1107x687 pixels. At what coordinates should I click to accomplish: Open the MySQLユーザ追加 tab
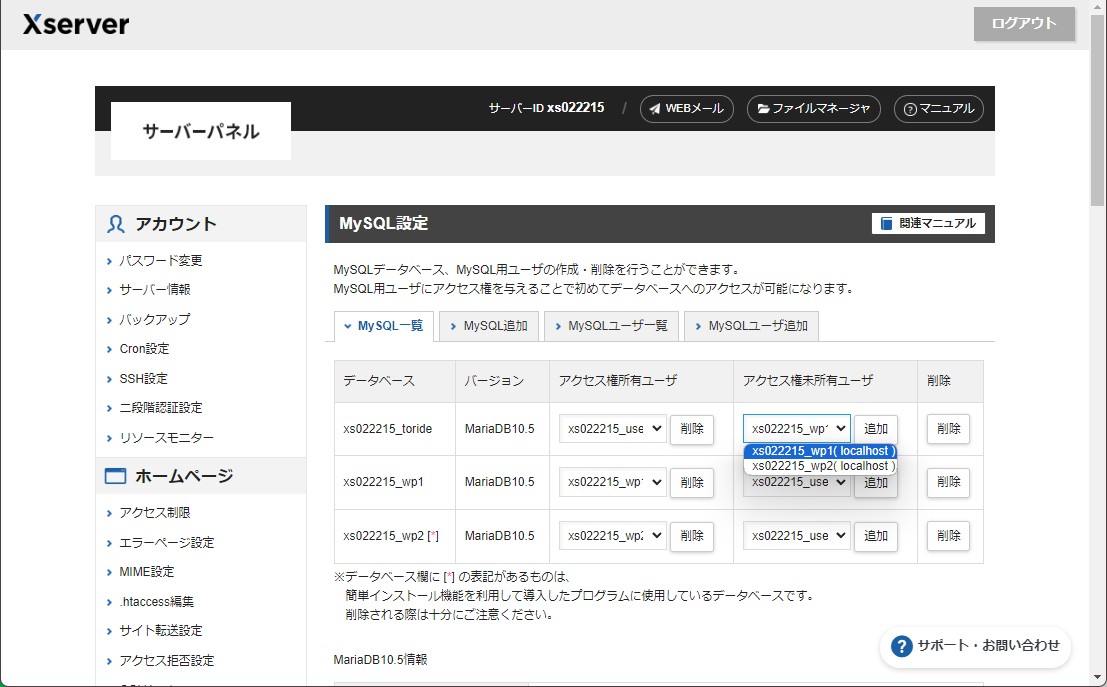coord(751,326)
